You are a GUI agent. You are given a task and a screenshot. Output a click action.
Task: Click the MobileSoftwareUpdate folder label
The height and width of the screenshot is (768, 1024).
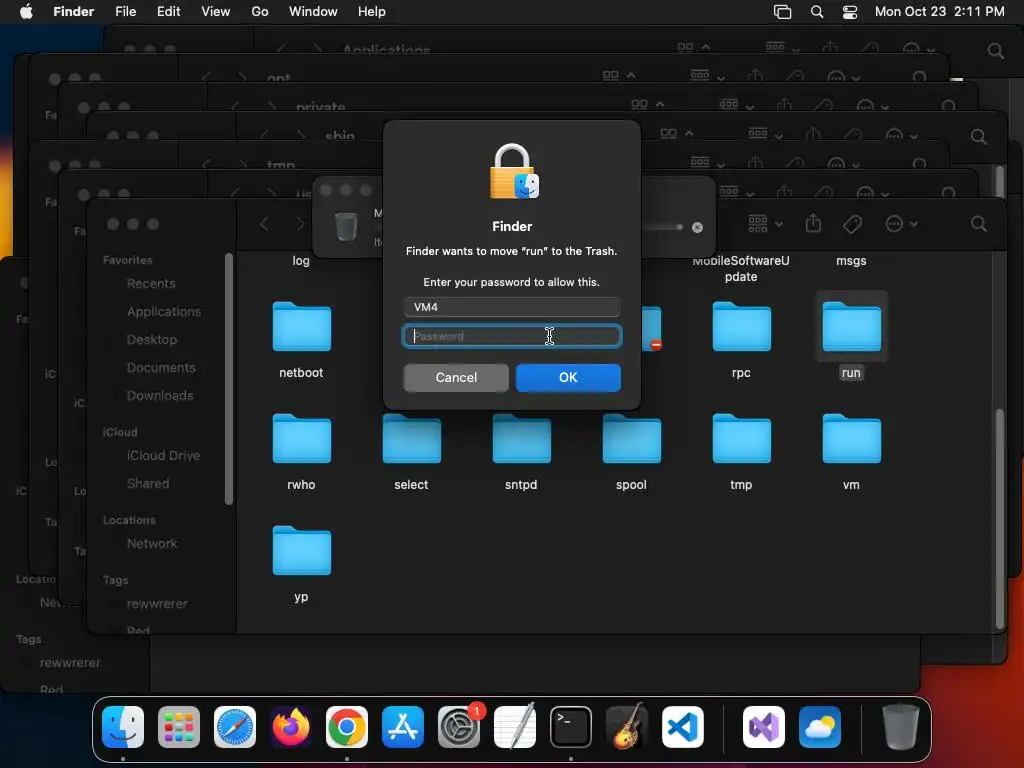pos(741,268)
